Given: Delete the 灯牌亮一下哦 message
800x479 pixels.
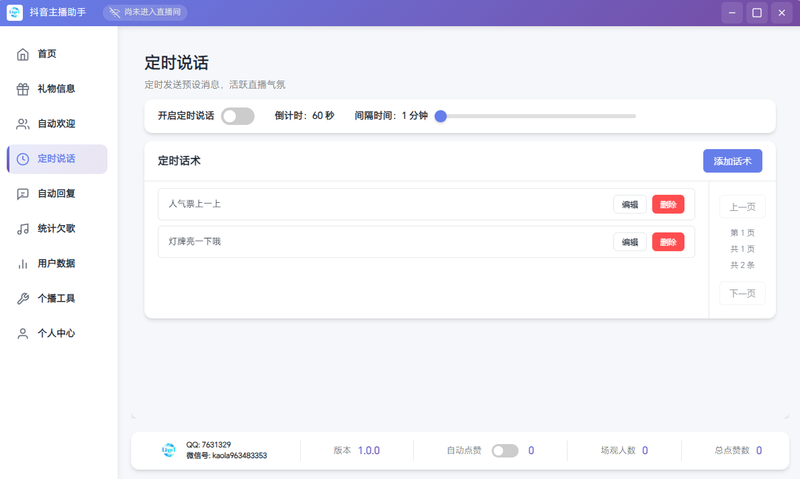Looking at the screenshot, I should tap(668, 242).
